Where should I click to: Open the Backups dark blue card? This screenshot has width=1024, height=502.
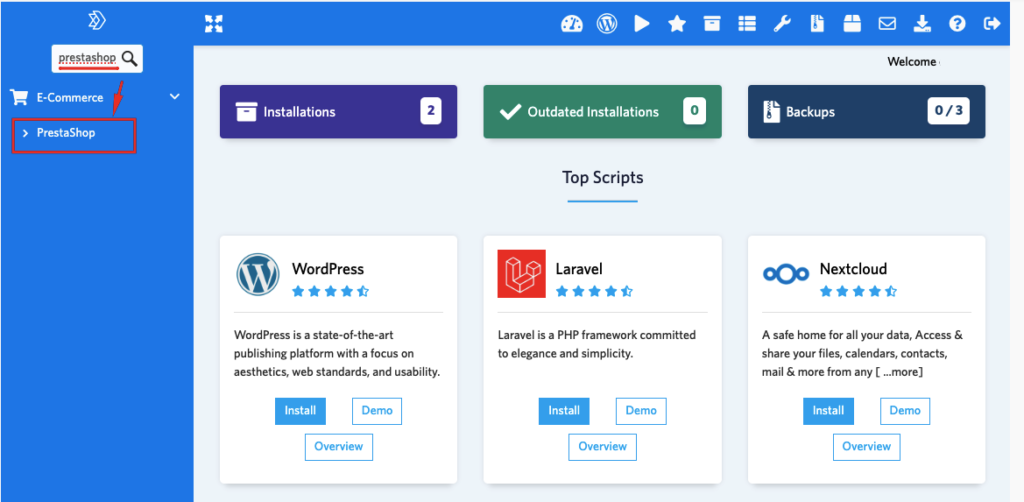(867, 112)
